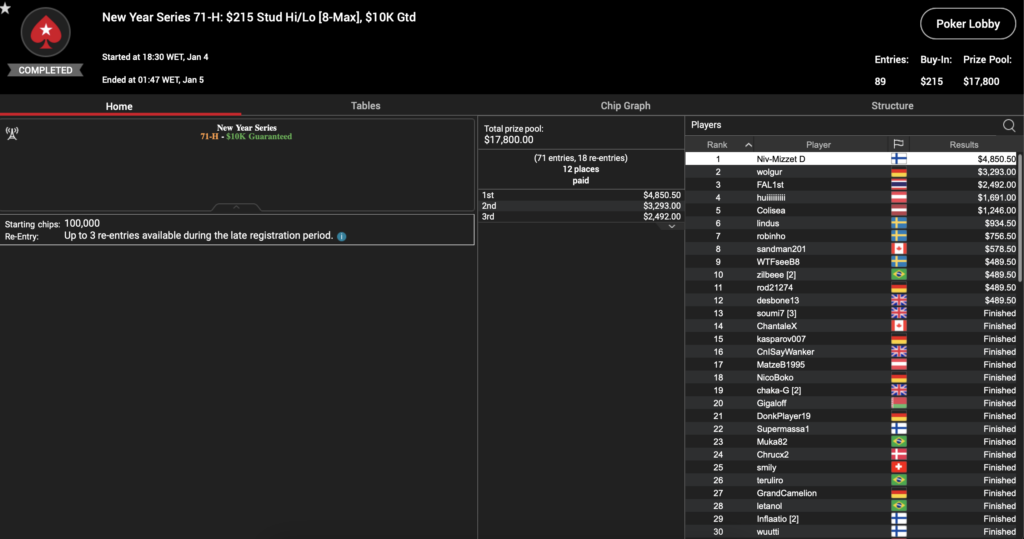Click the re-entry info icon
Screen dimensions: 1024x539
point(342,237)
